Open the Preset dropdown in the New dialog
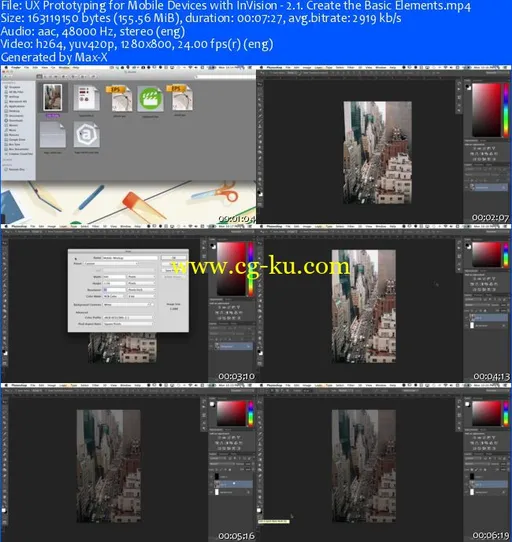This screenshot has height=542, width=512. tap(111, 263)
